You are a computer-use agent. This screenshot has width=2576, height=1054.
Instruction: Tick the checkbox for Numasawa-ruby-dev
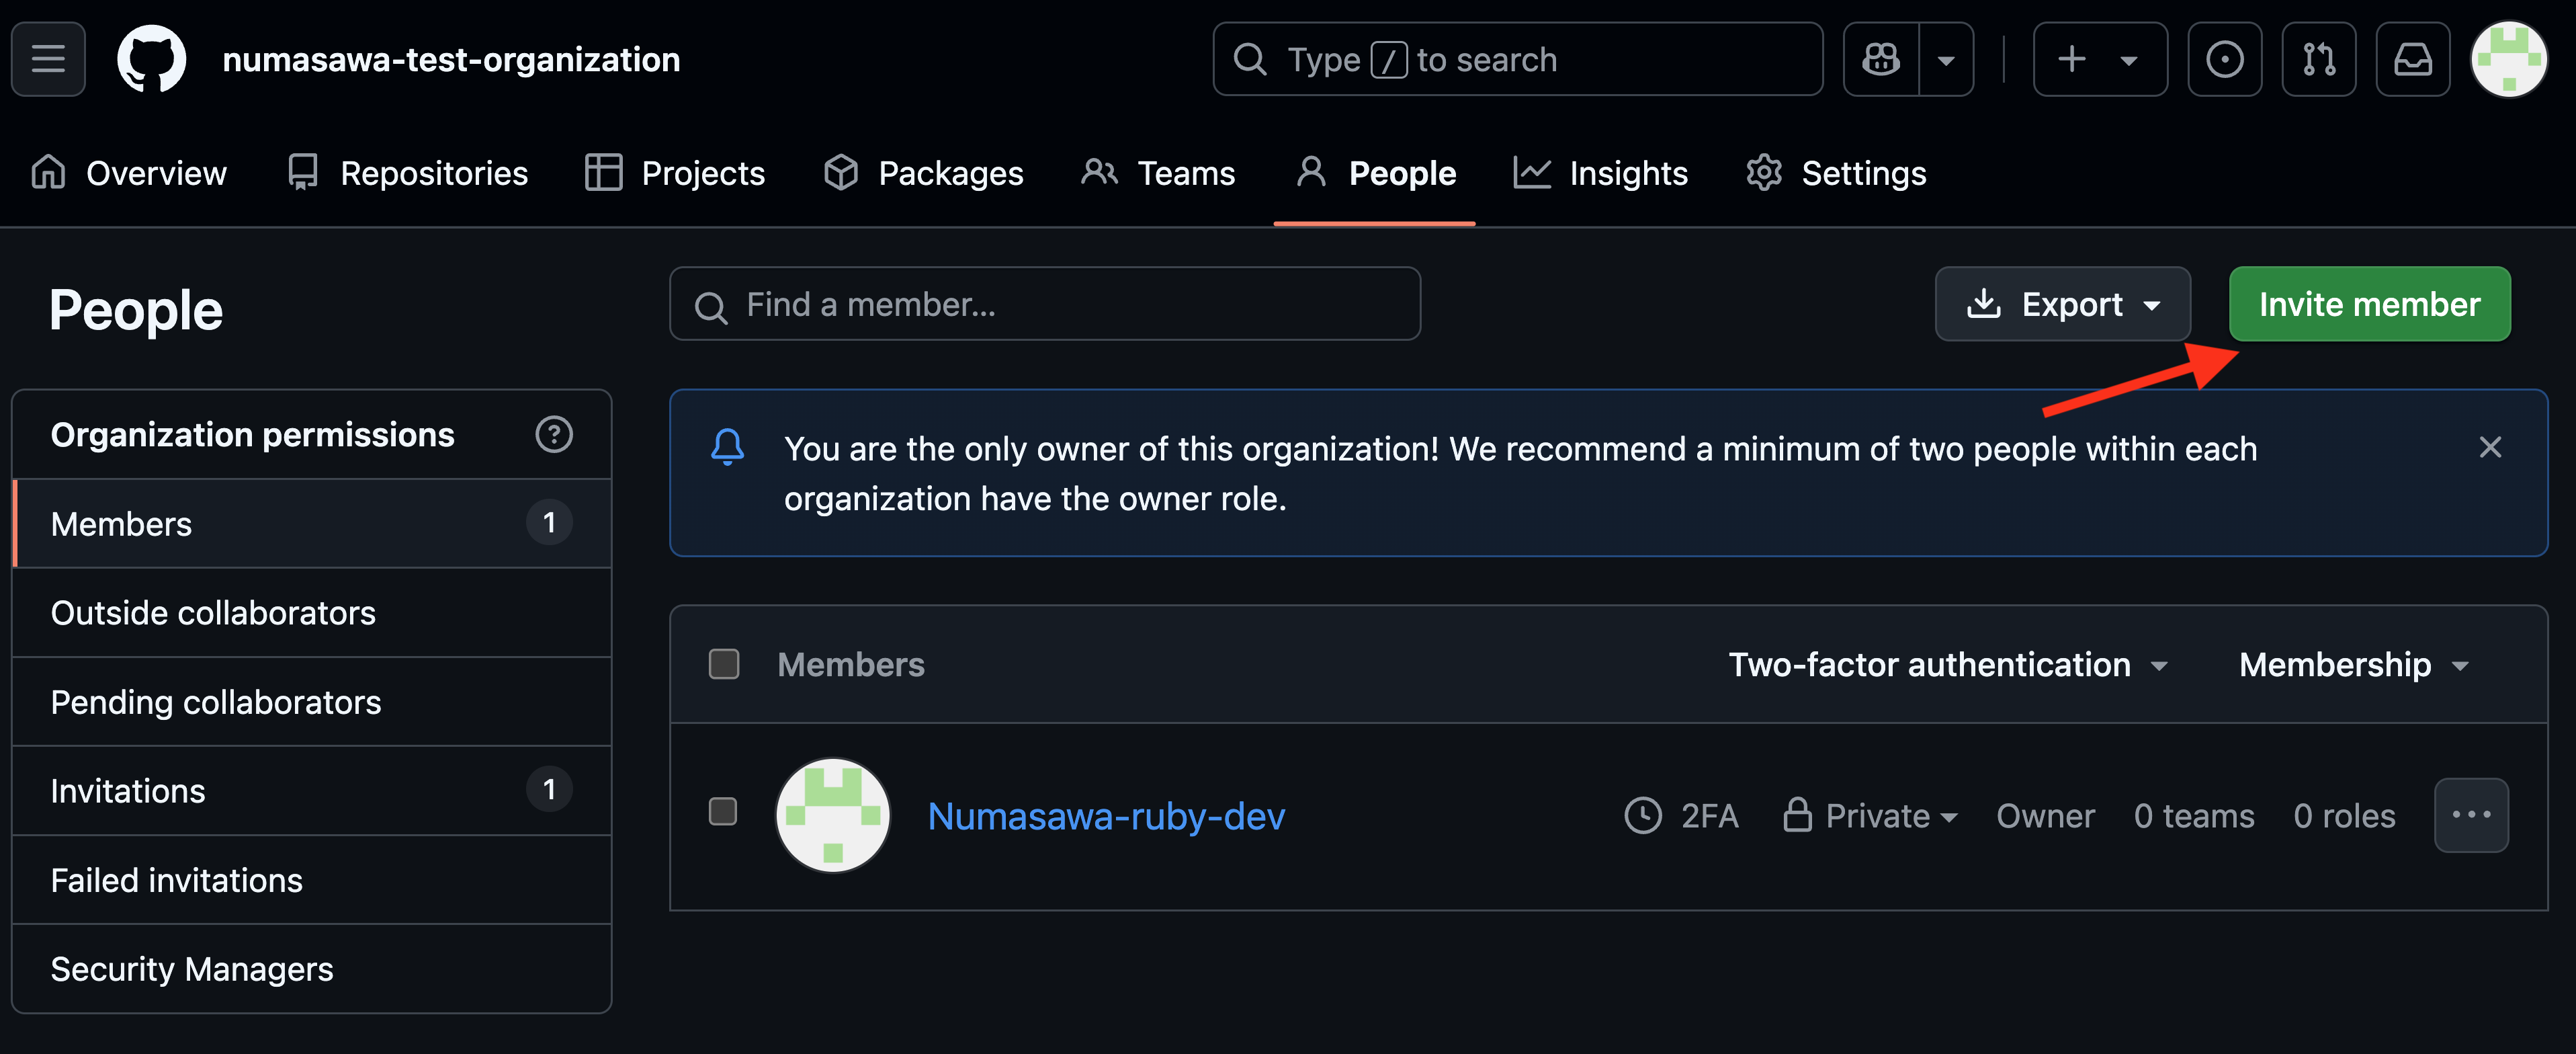coord(723,811)
